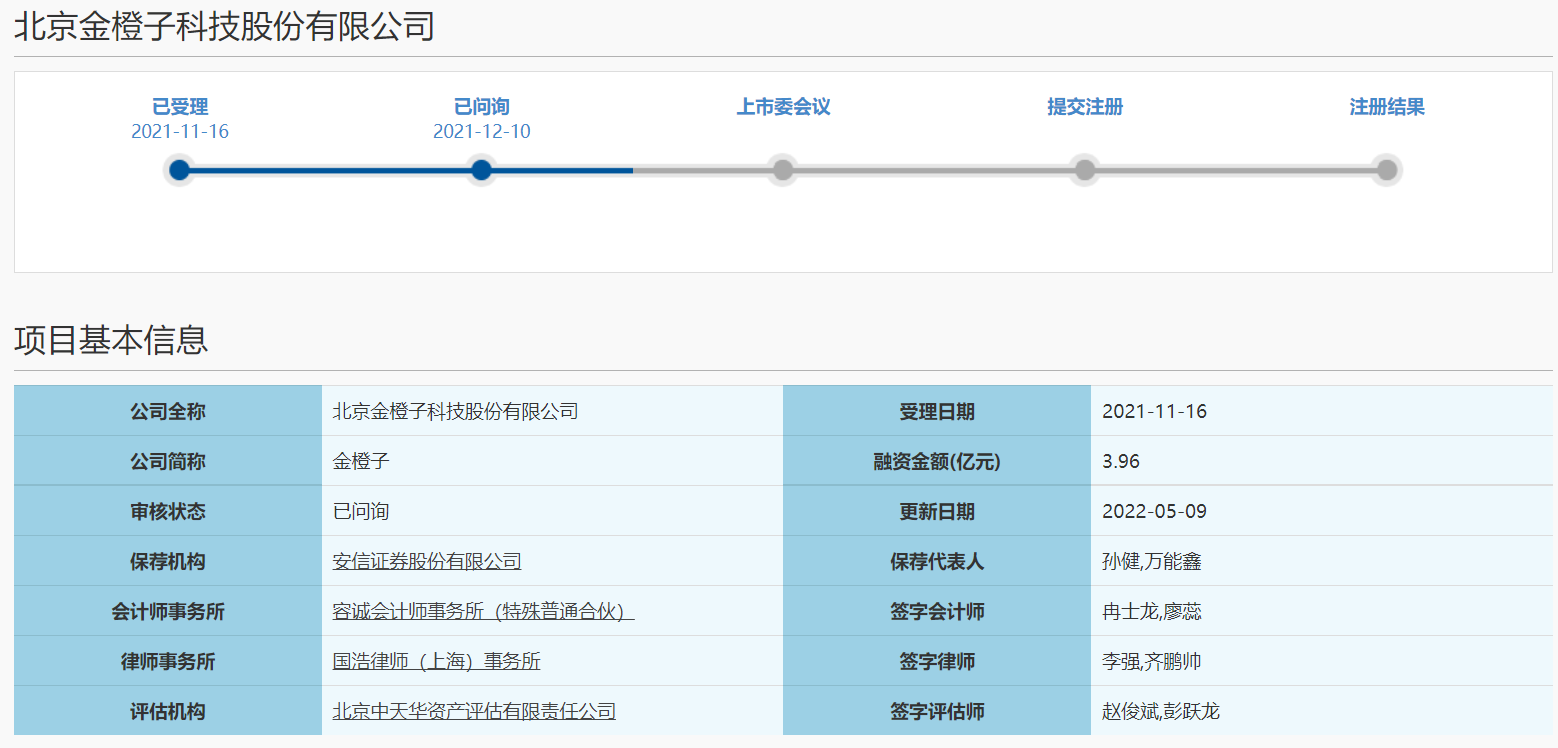This screenshot has width=1558, height=748.
Task: Select the 上市委会议 stage label
Action: pyautogui.click(x=783, y=107)
